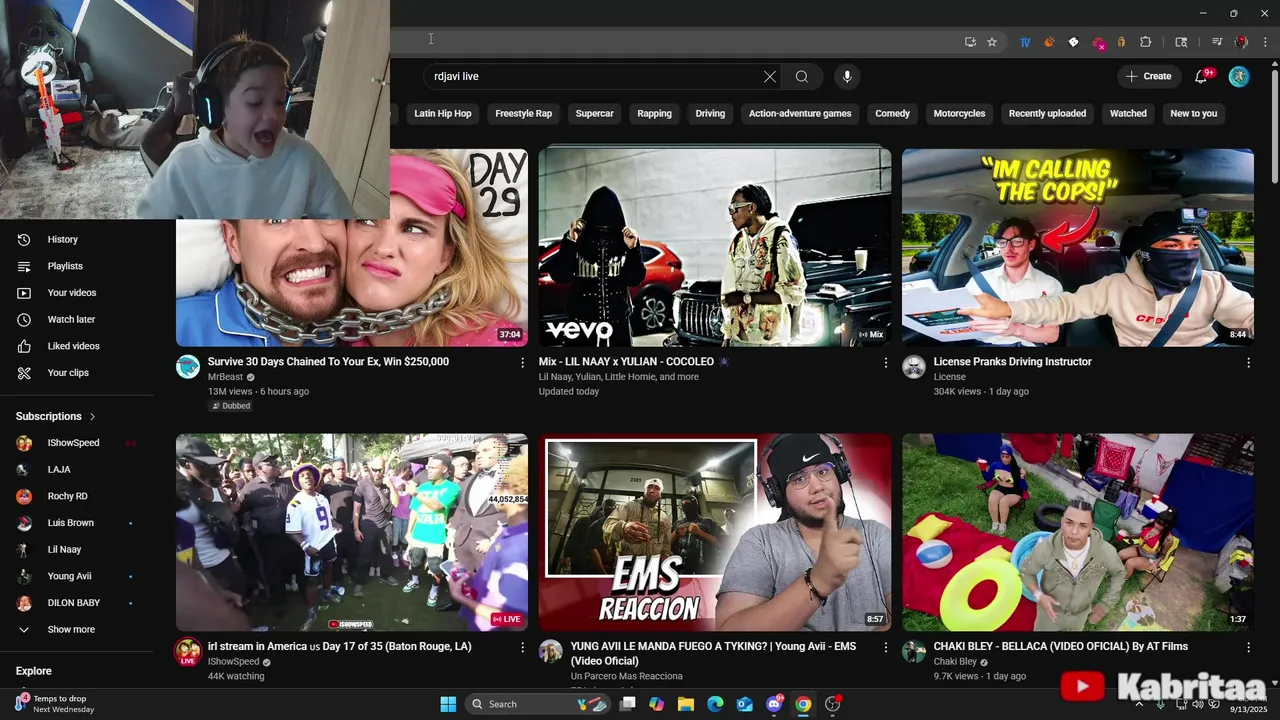
Task: Open Microsoft Edge from the taskbar
Action: click(715, 704)
